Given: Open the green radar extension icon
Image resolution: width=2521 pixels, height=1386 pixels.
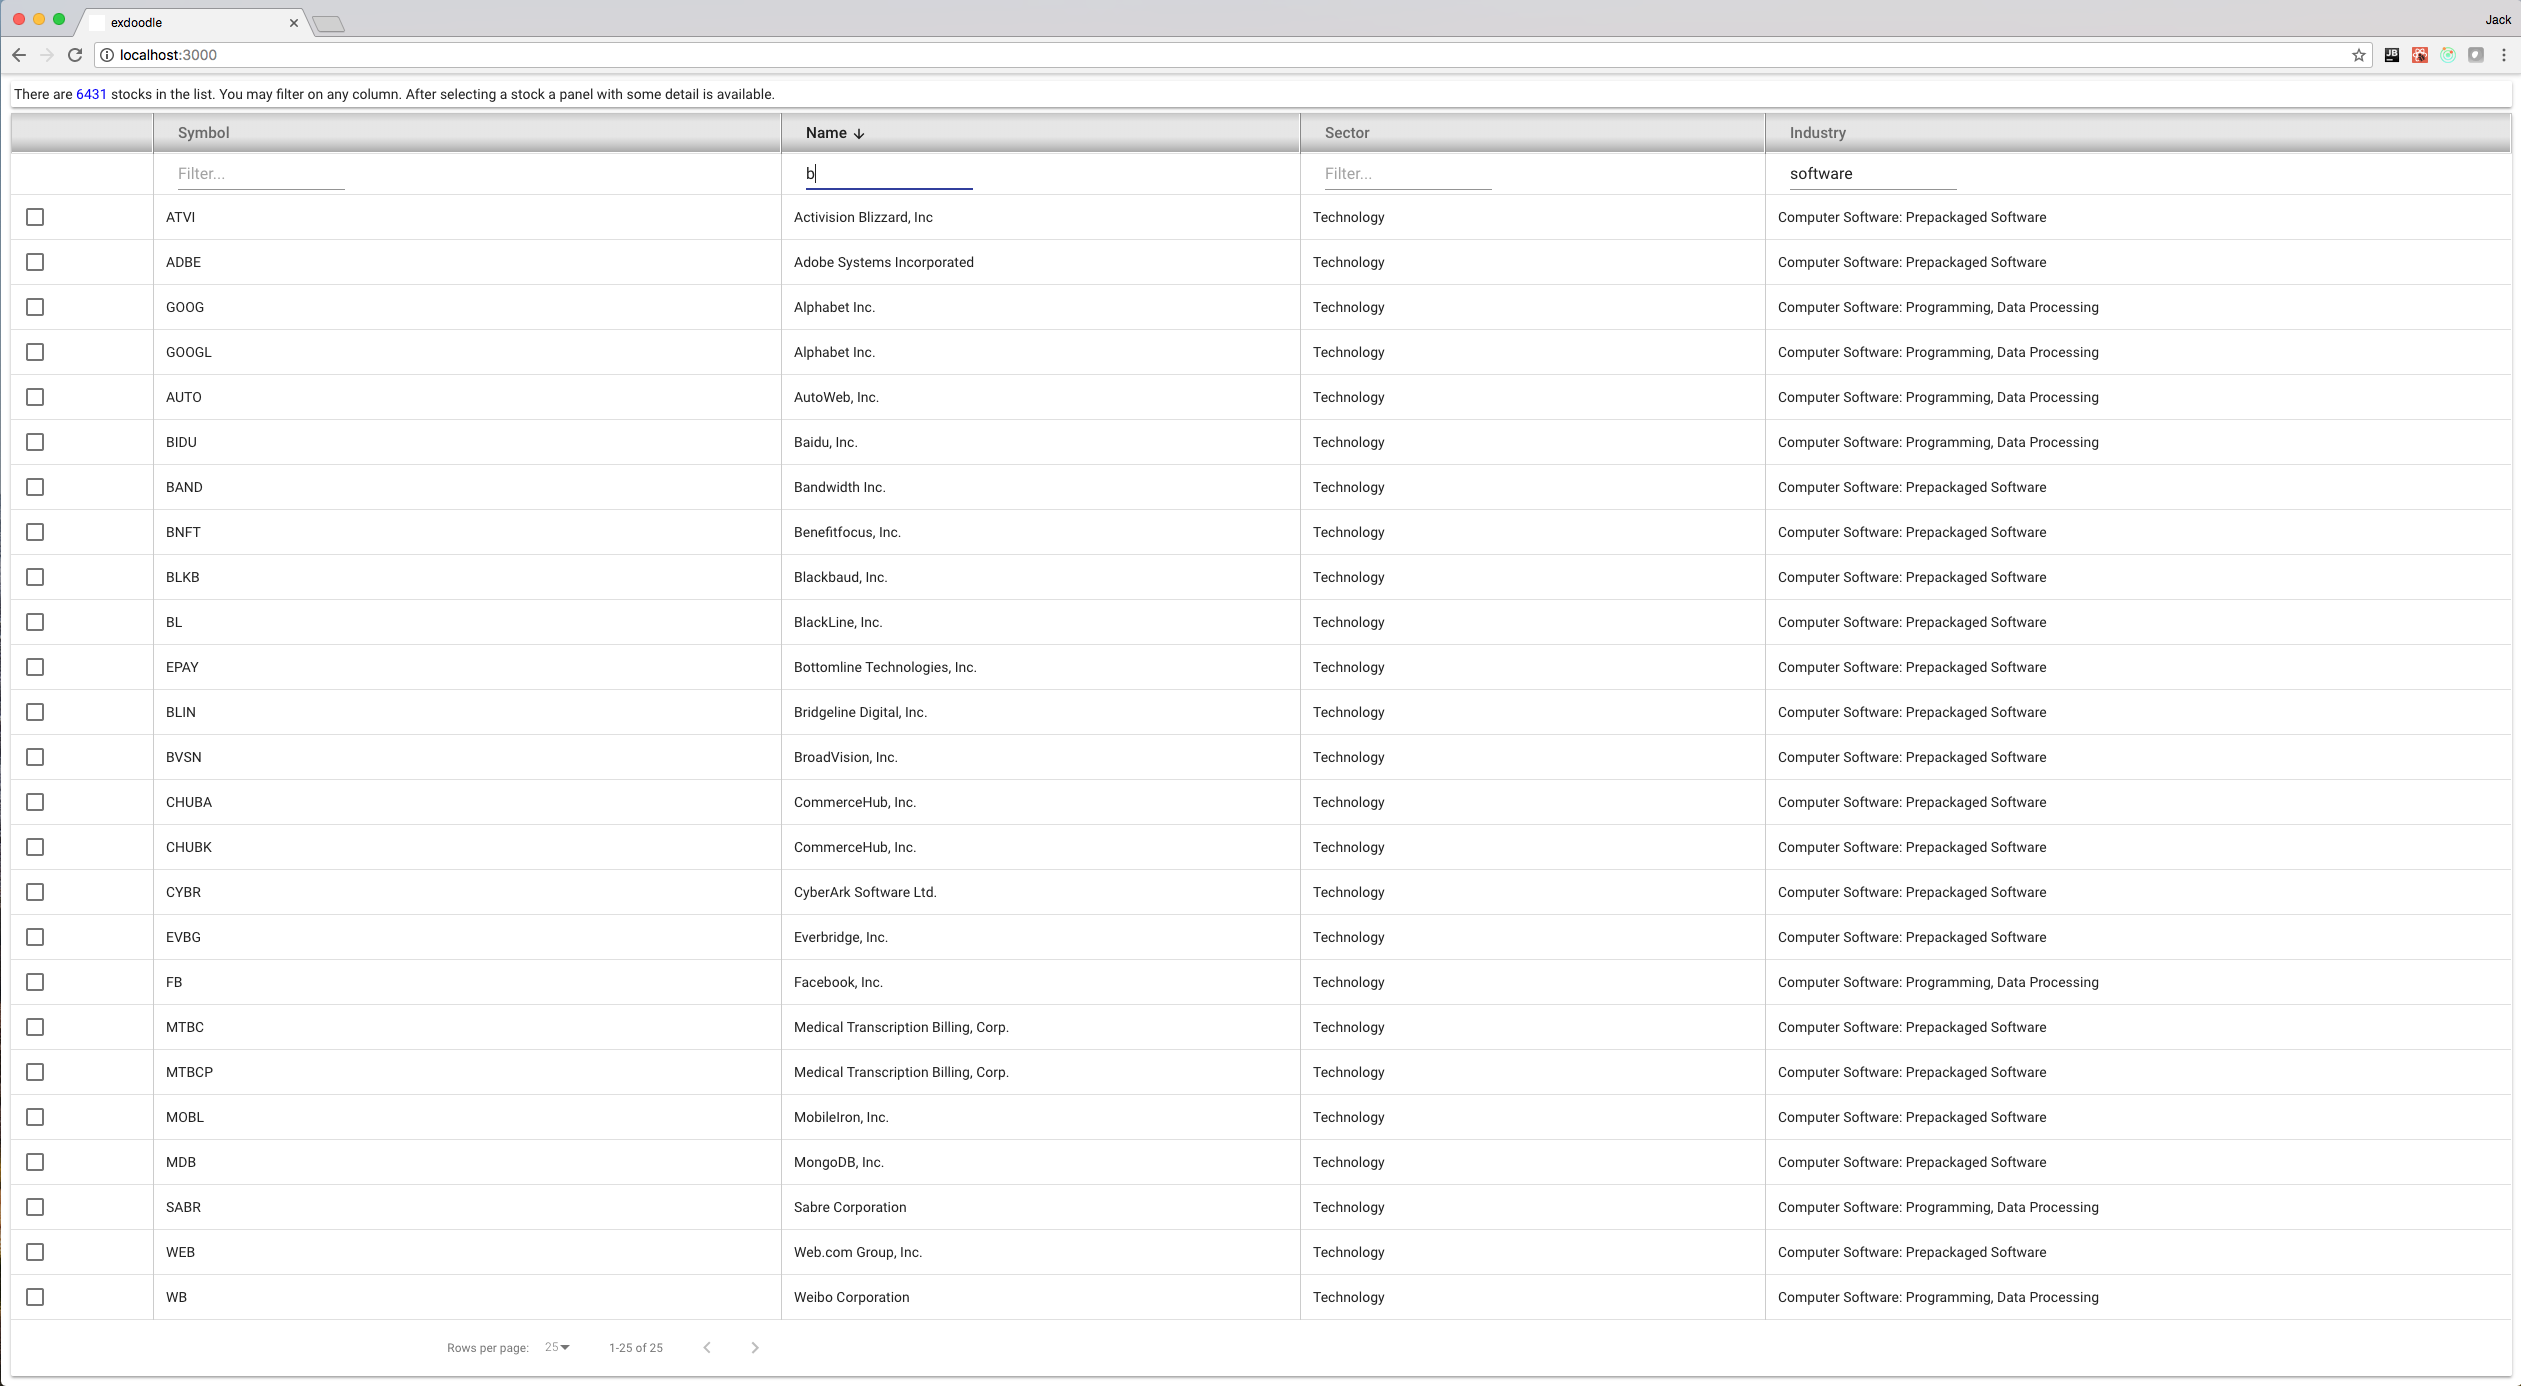Looking at the screenshot, I should (2448, 55).
